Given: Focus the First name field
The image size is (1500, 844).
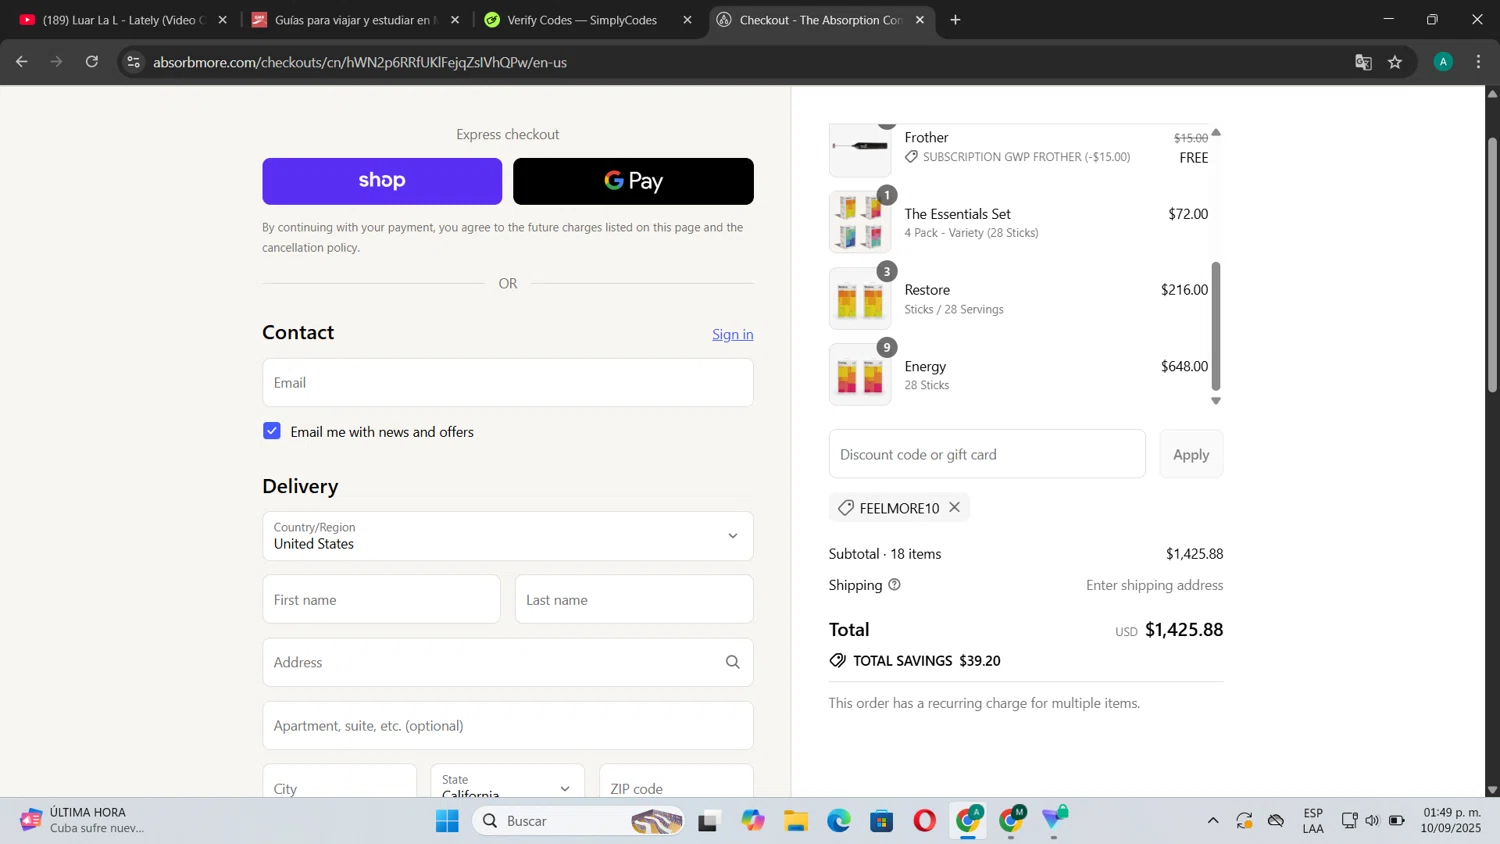Looking at the screenshot, I should coord(381,599).
